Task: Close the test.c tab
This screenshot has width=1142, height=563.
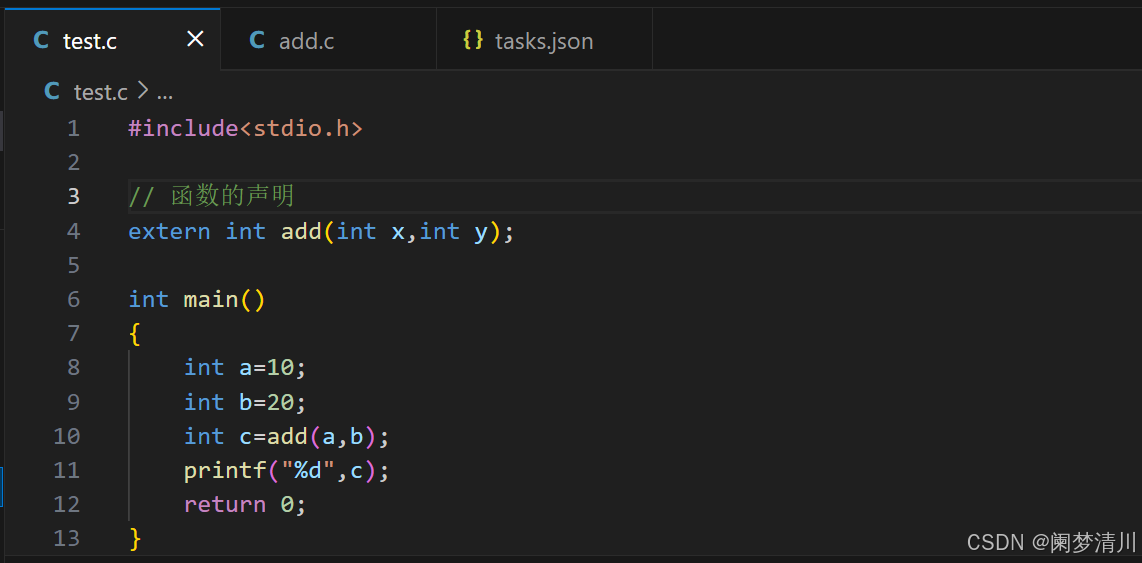Action: click(195, 39)
